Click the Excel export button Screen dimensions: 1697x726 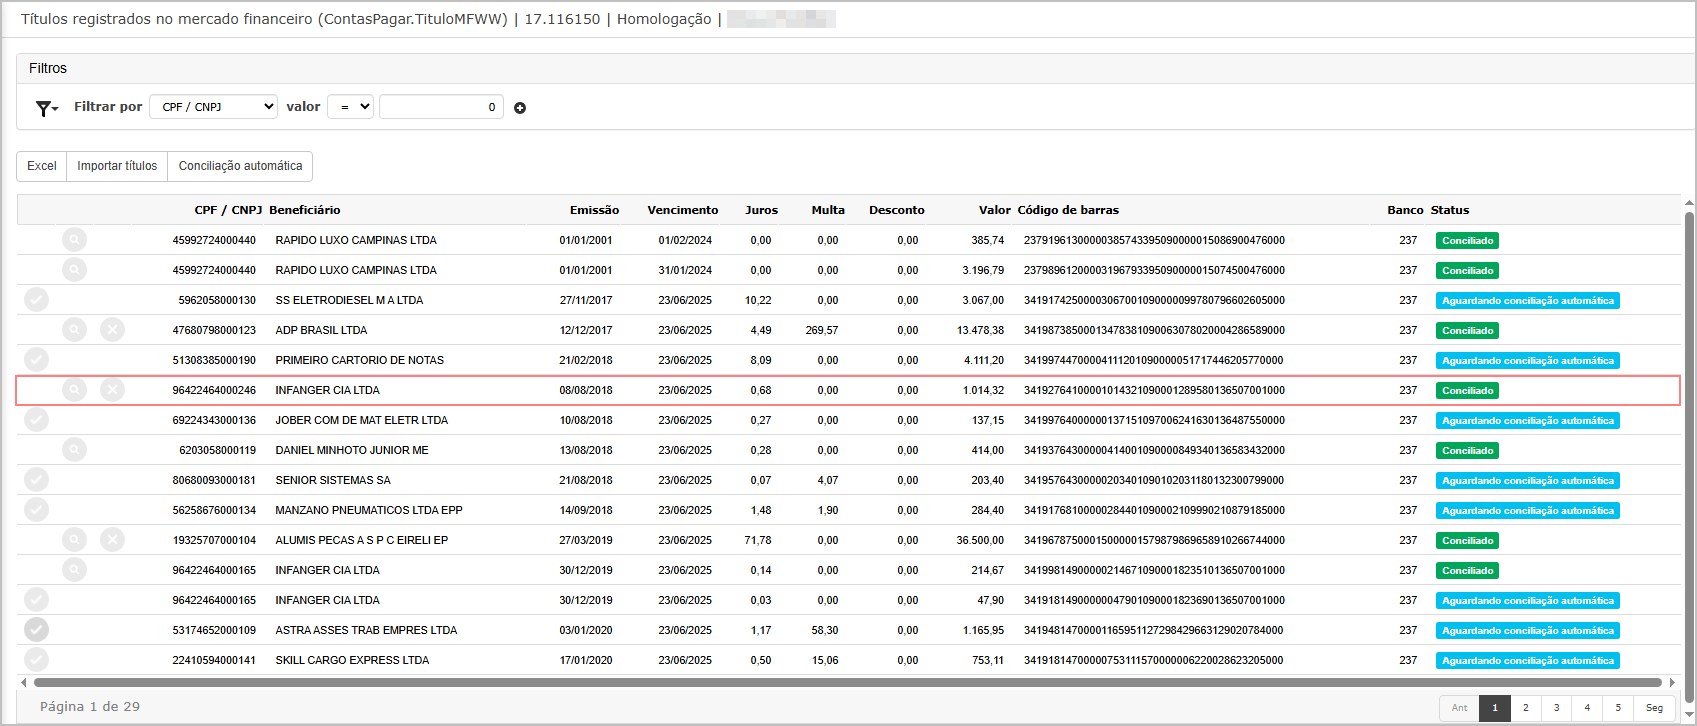42,166
